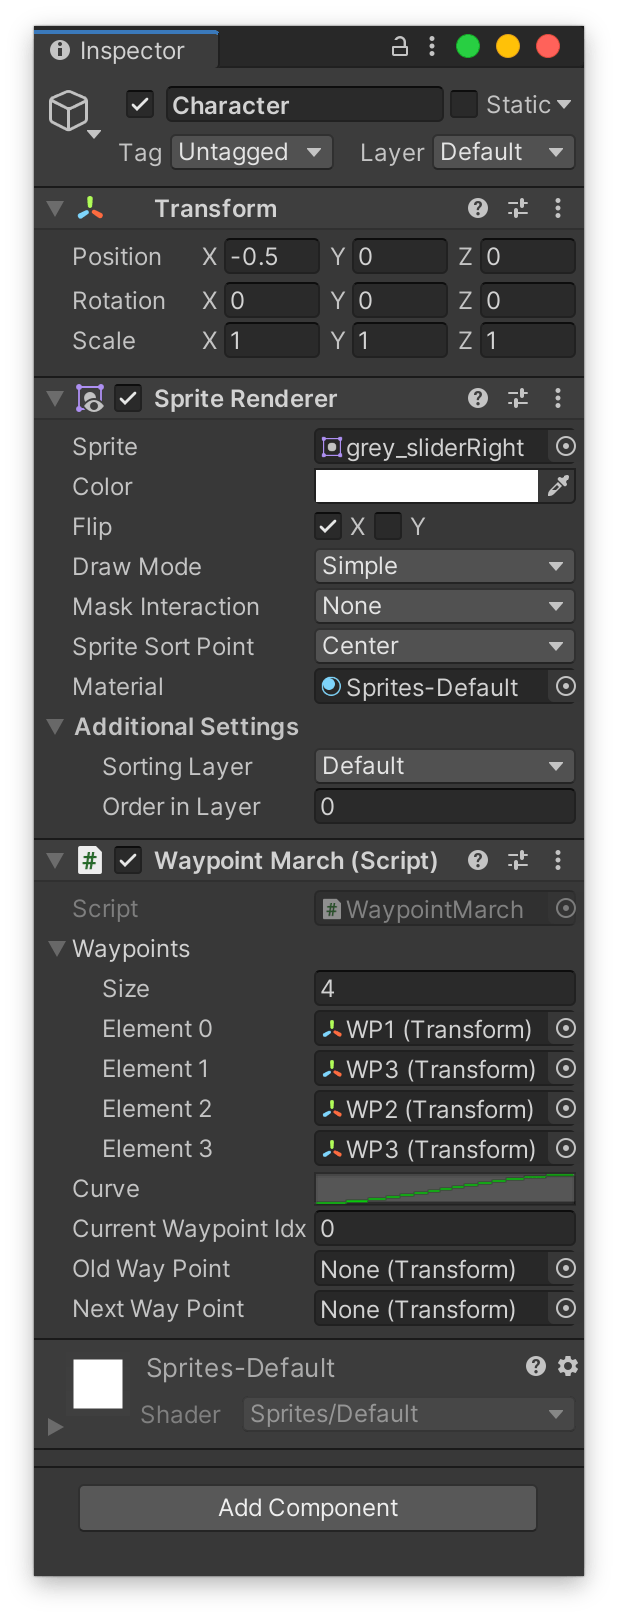Click the Character name field

pyautogui.click(x=304, y=104)
